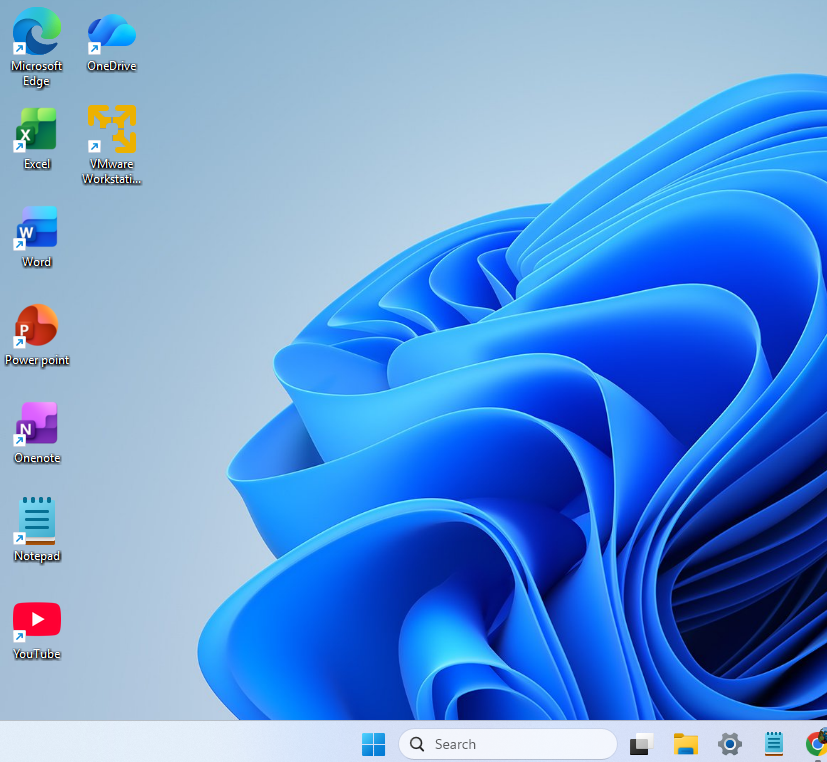This screenshot has width=827, height=762.
Task: Select the OneNote desktop shortcut
Action: click(x=36, y=424)
